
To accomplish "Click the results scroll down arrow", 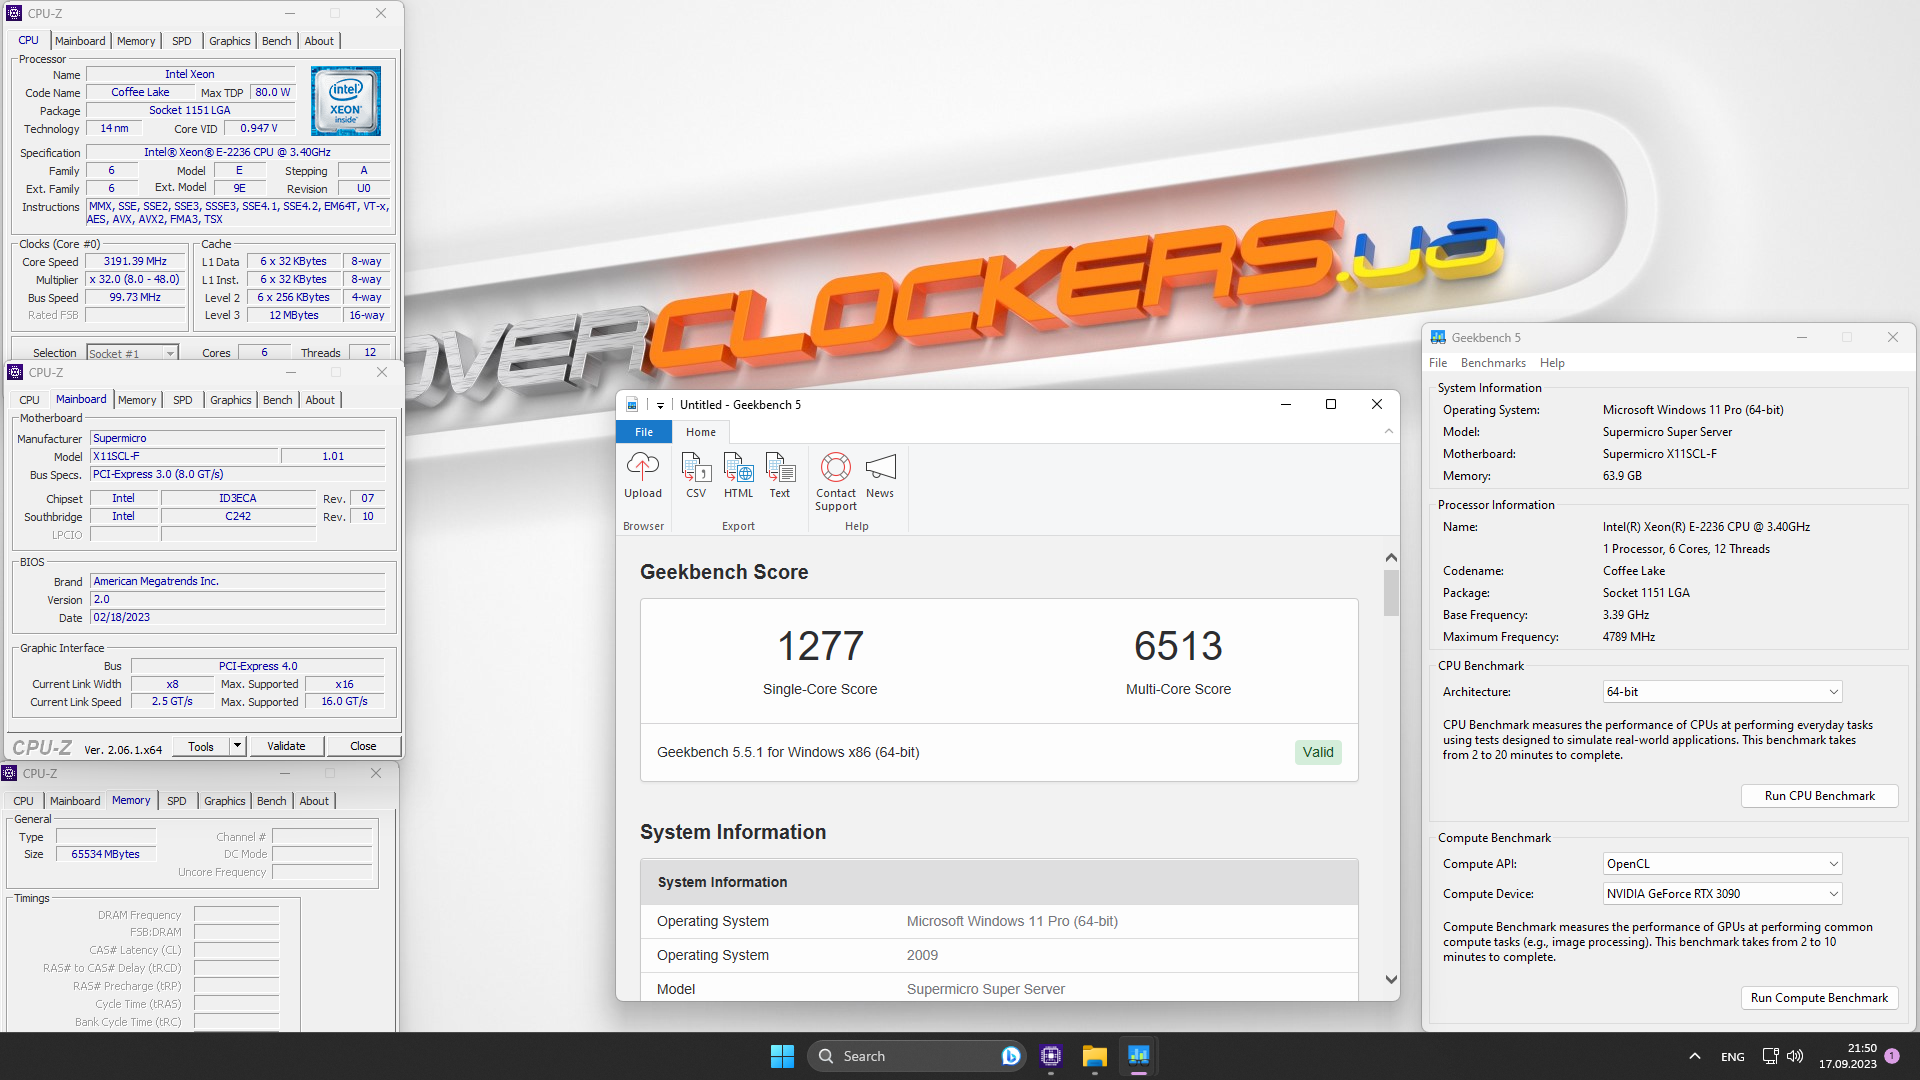I will click(x=1391, y=979).
